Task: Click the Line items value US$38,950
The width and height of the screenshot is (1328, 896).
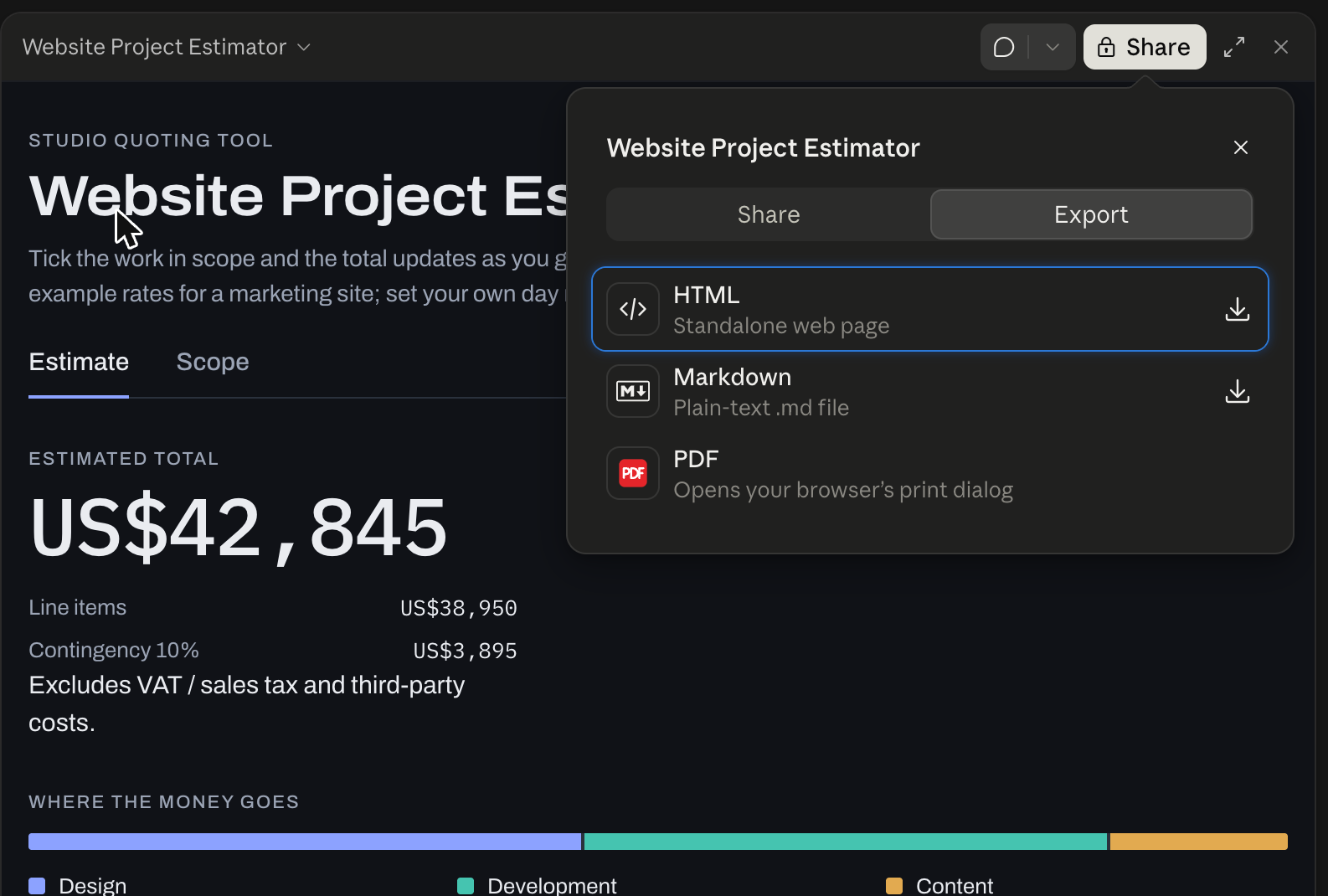Action: tap(459, 608)
